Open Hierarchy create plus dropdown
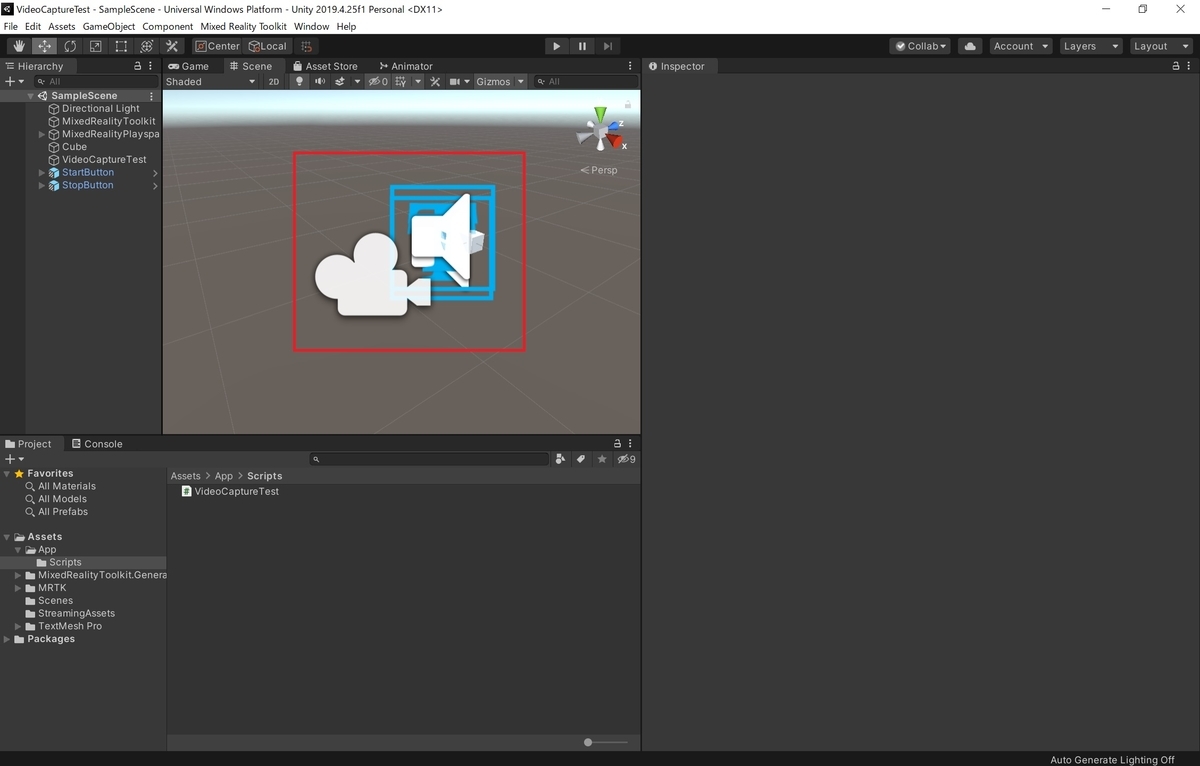This screenshot has height=766, width=1200. coord(15,81)
